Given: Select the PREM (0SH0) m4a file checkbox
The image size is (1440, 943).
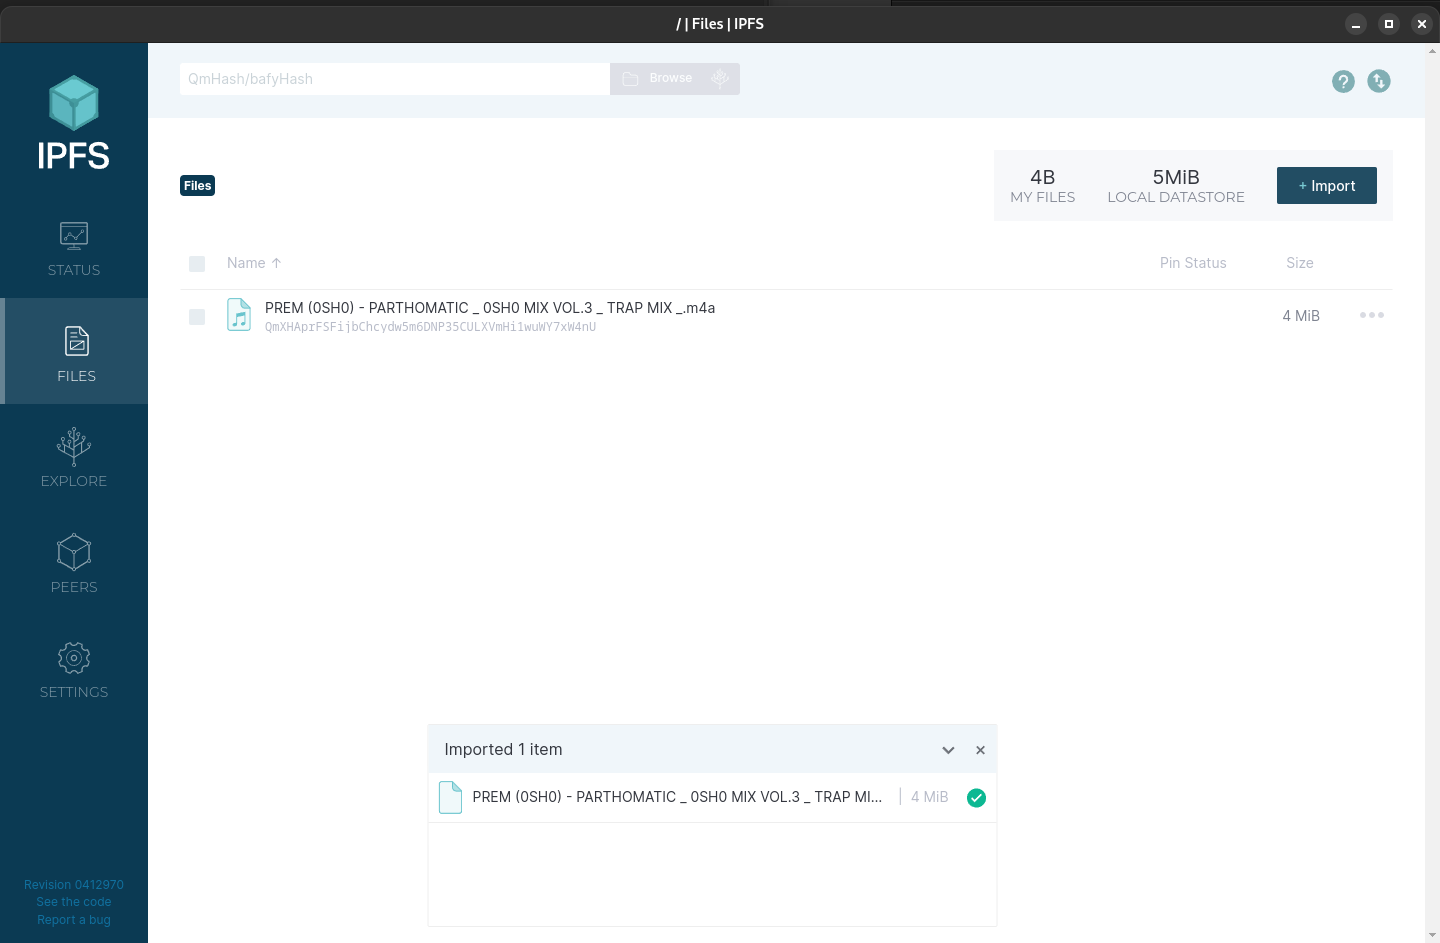Looking at the screenshot, I should point(197,317).
